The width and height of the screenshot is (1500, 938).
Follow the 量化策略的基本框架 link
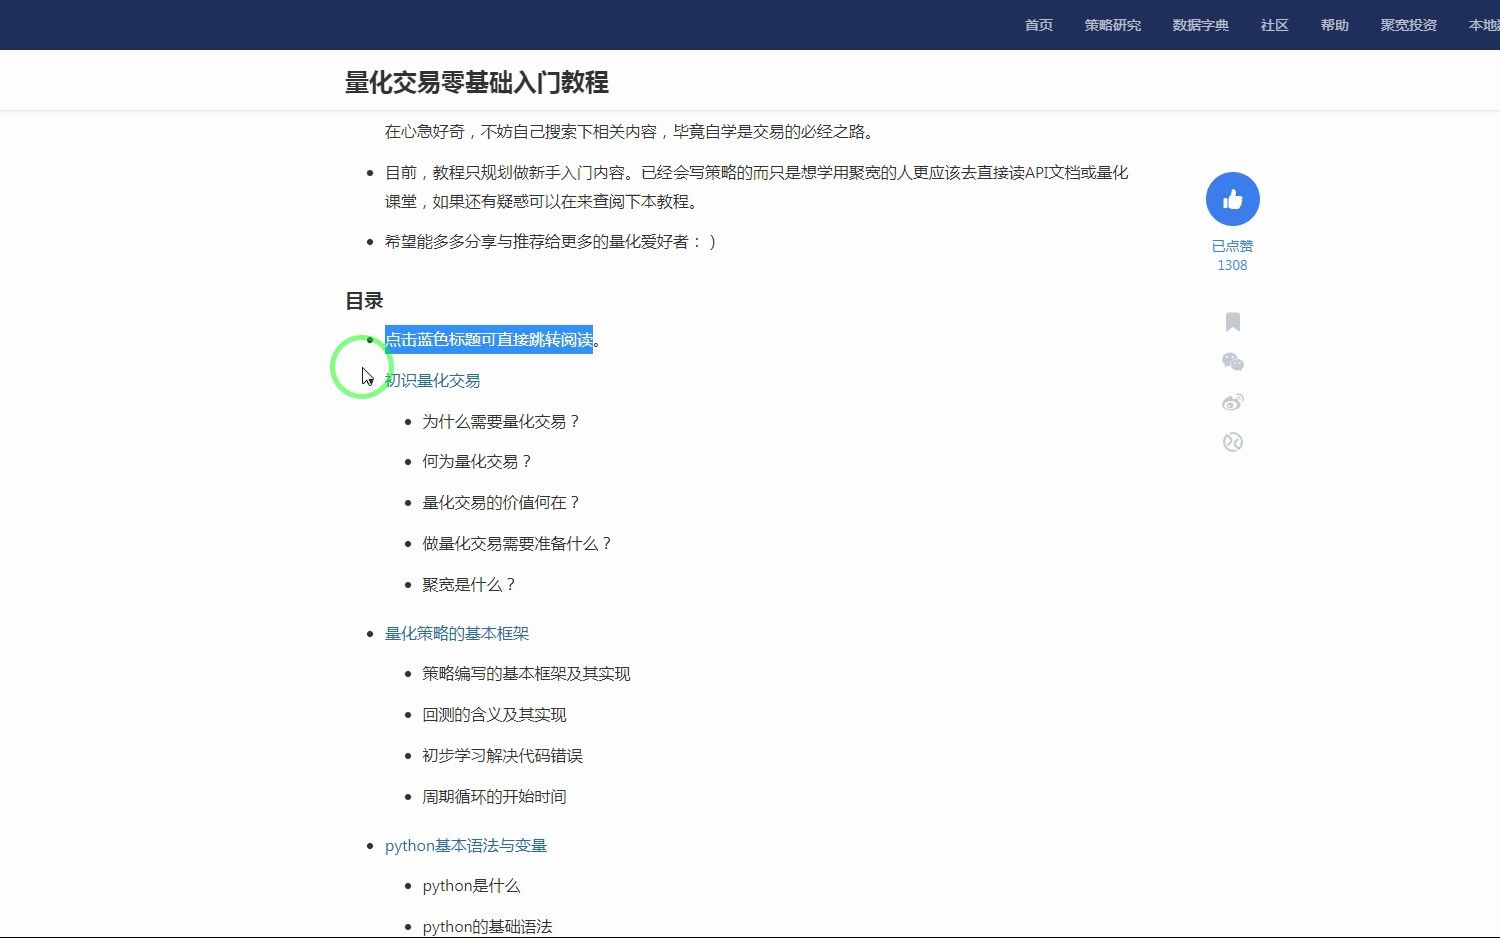coord(457,634)
